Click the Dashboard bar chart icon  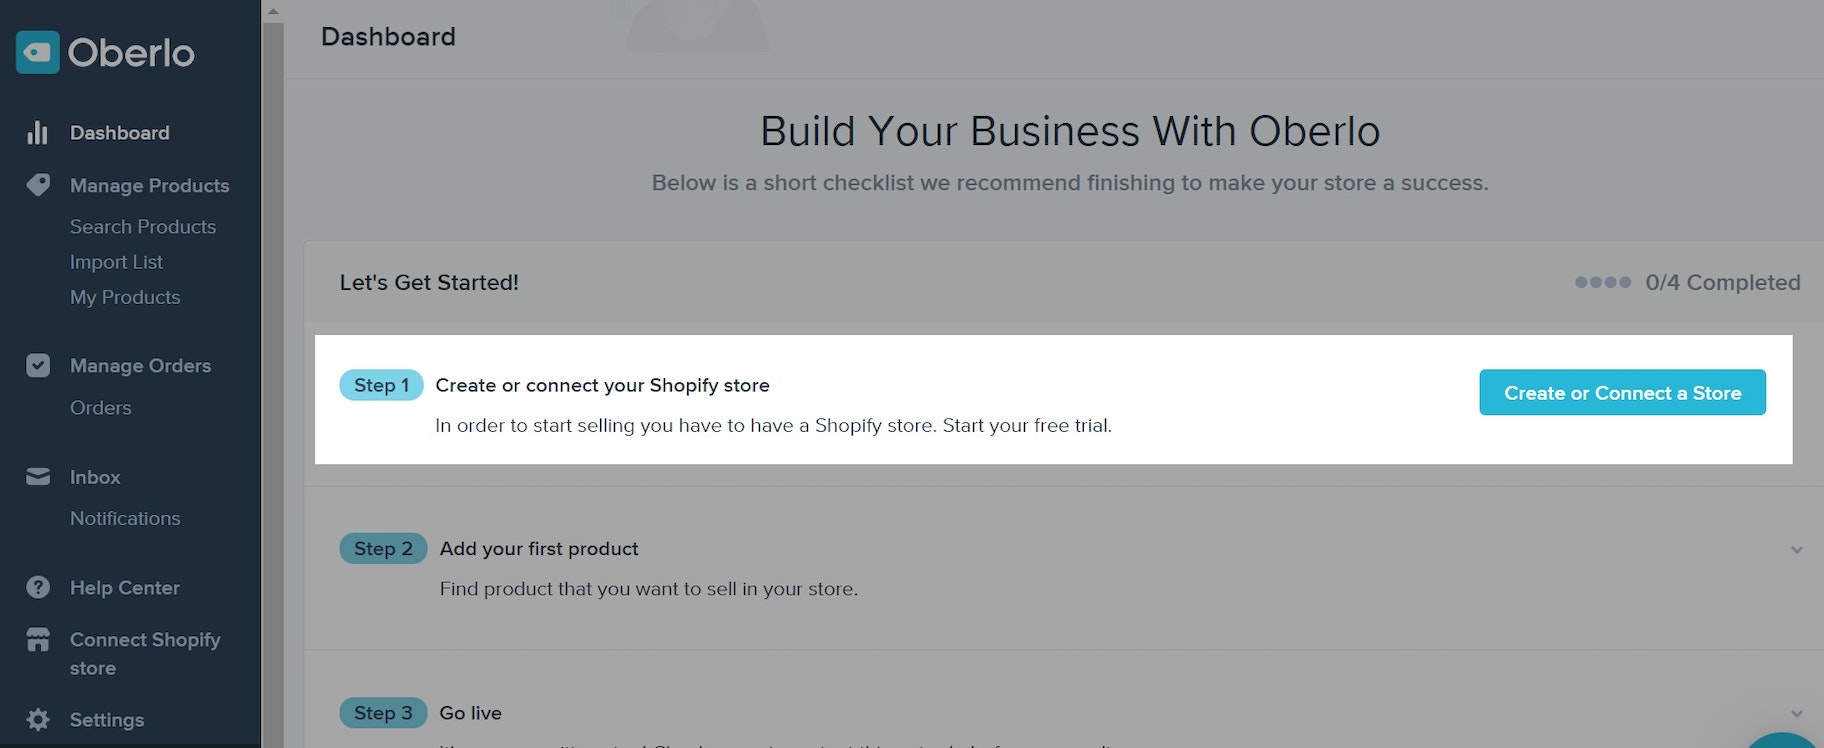click(x=38, y=133)
